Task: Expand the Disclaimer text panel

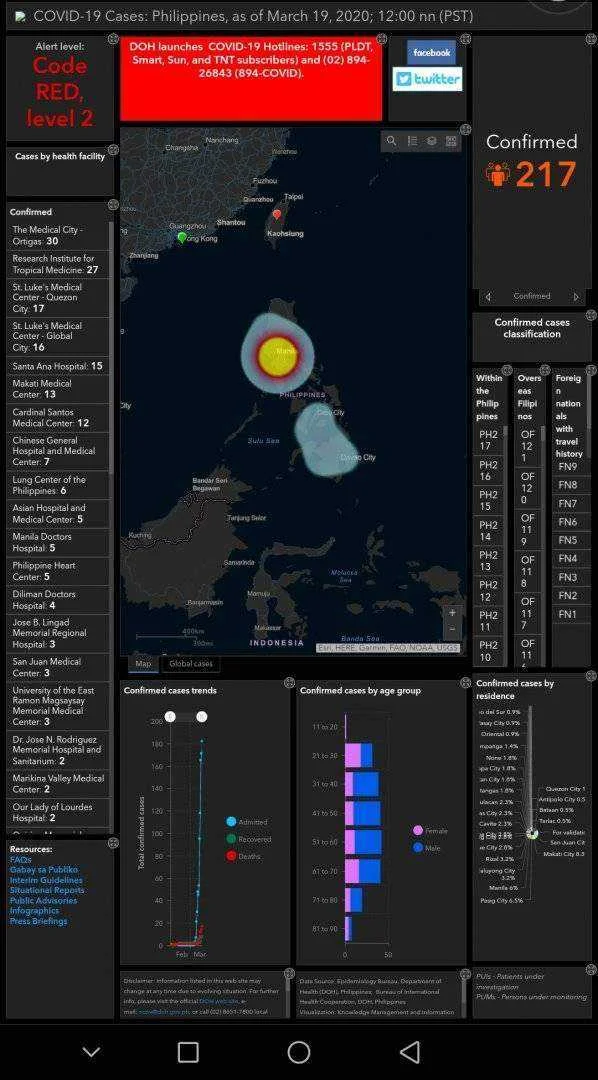Action: point(289,974)
